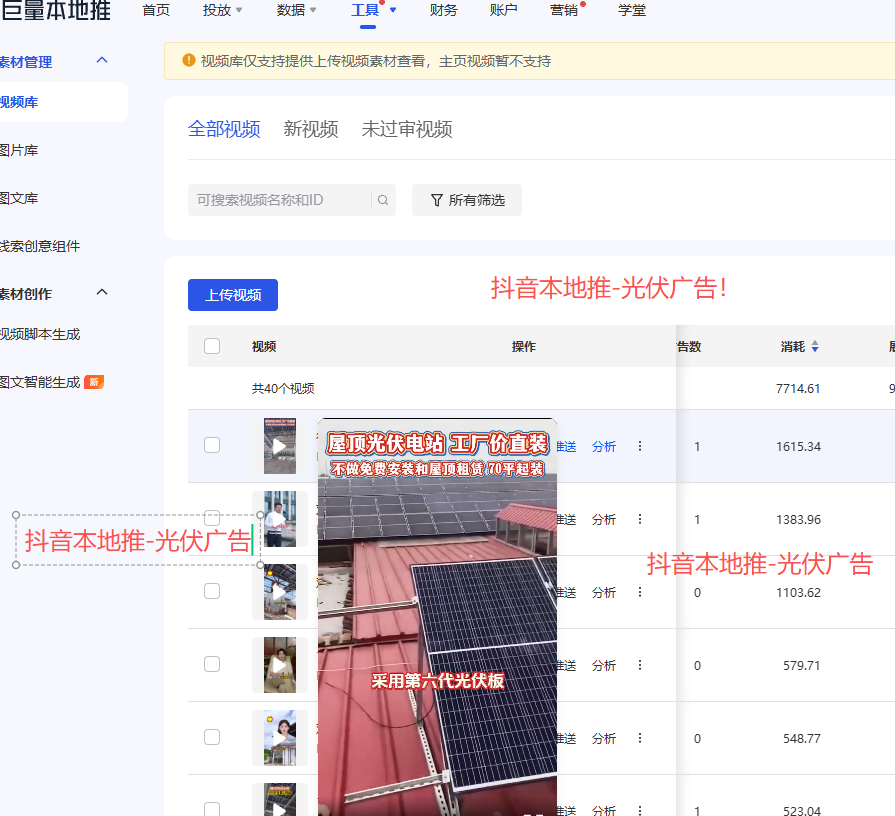The image size is (895, 816).
Task: Open the video thumbnail in 1103.62 row
Action: coord(280,592)
